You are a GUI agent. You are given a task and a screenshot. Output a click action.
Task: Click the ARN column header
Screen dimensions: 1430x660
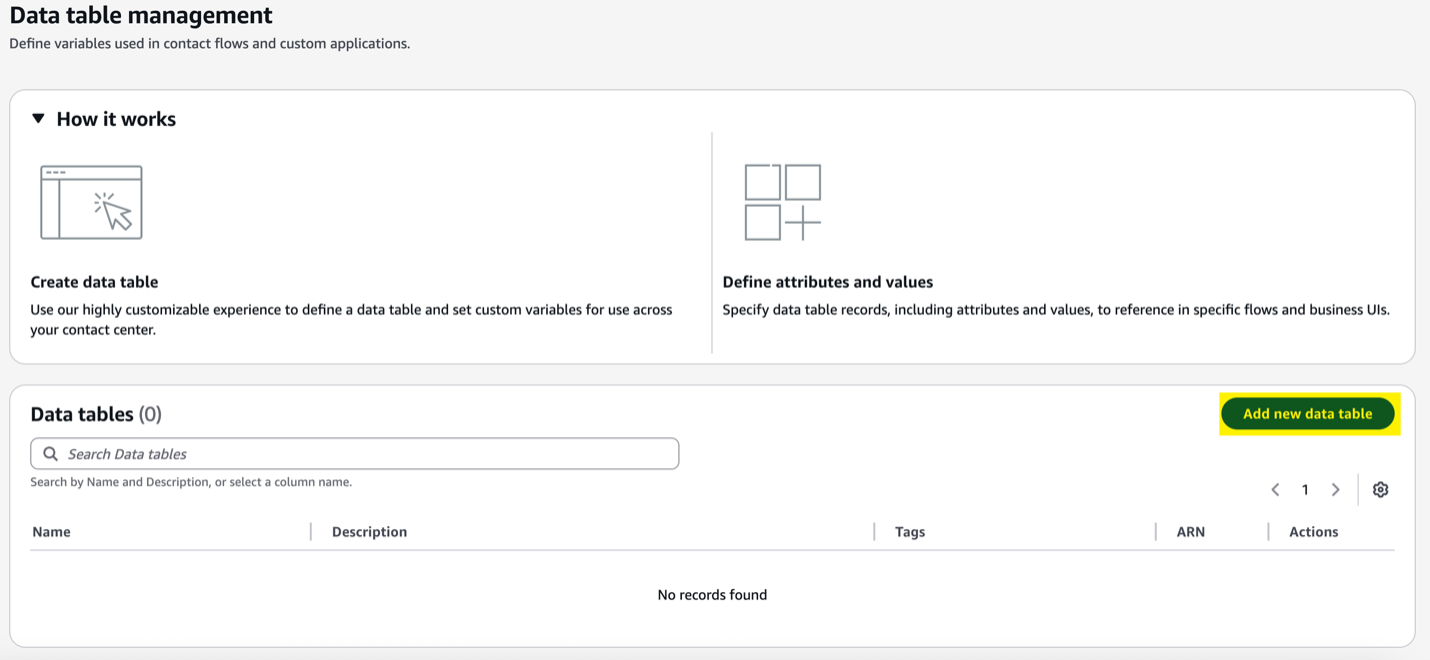(x=1190, y=531)
